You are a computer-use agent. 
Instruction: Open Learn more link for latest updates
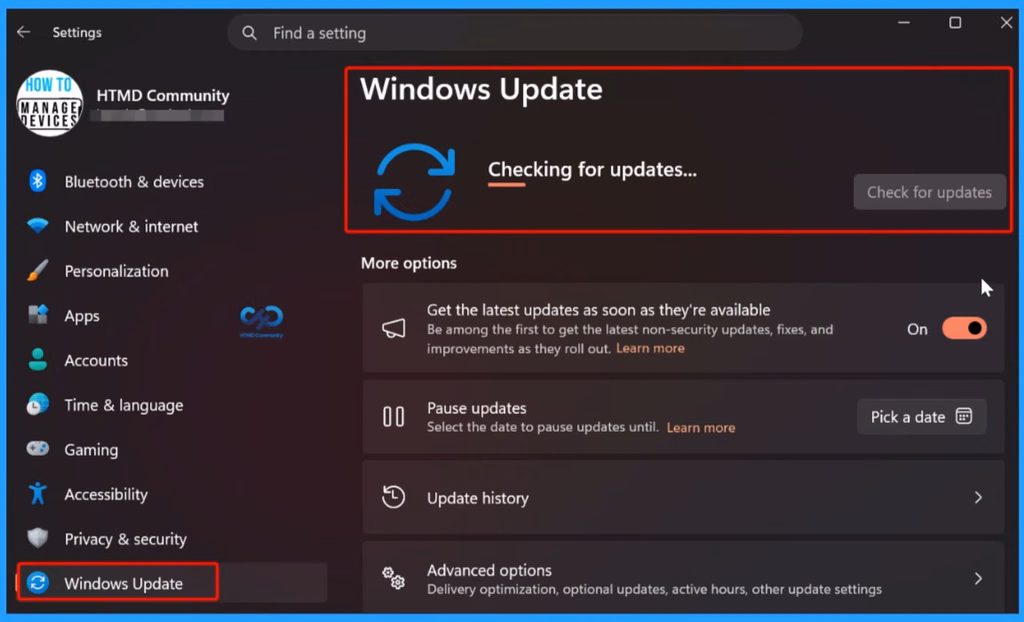tap(650, 348)
